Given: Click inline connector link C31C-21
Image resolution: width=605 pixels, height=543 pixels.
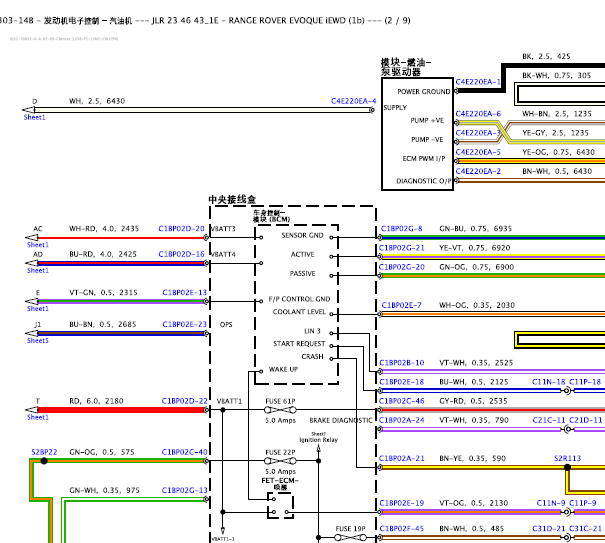Looking at the screenshot, I should tap(586, 528).
